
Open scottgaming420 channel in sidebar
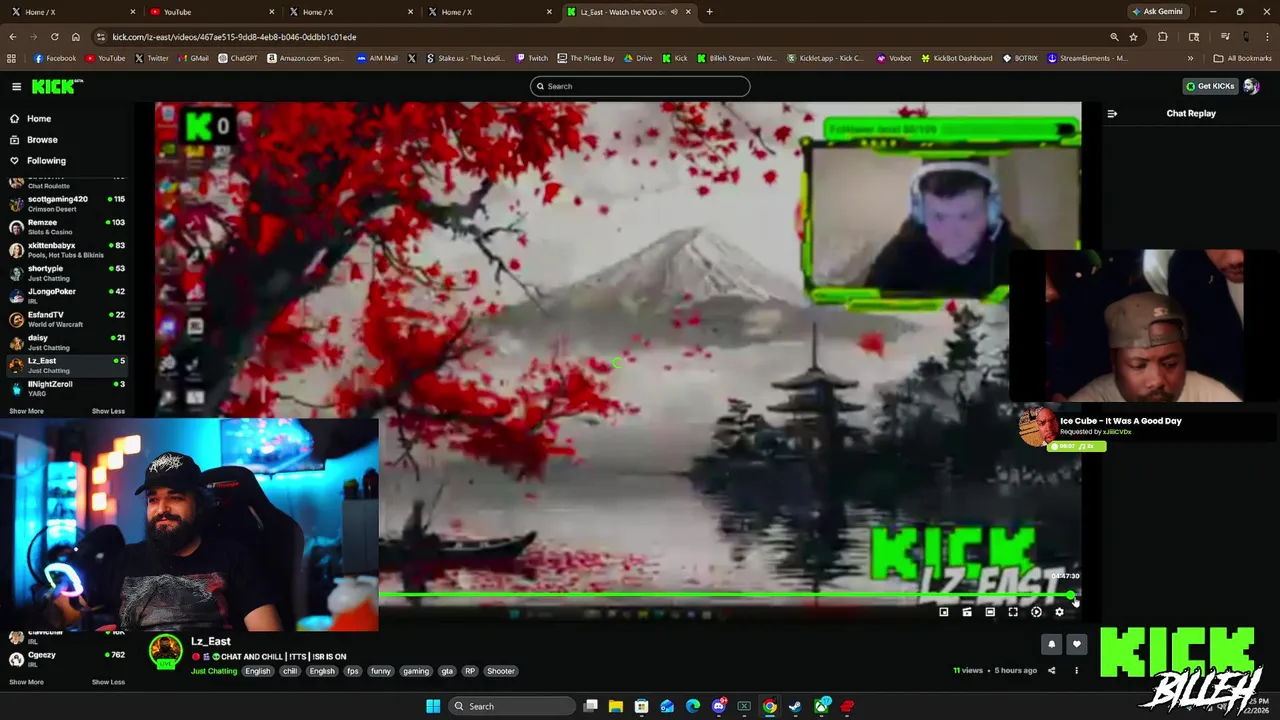click(68, 203)
